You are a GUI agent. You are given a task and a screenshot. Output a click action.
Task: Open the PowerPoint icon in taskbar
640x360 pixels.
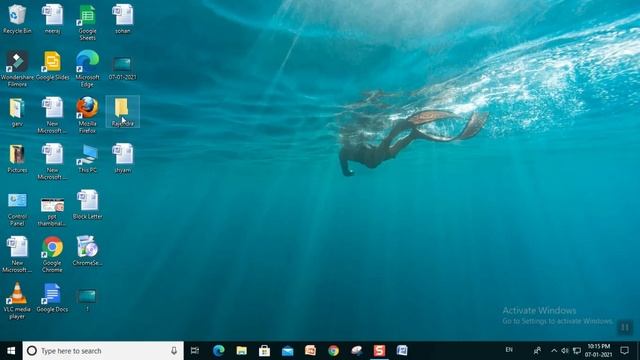(x=310, y=351)
